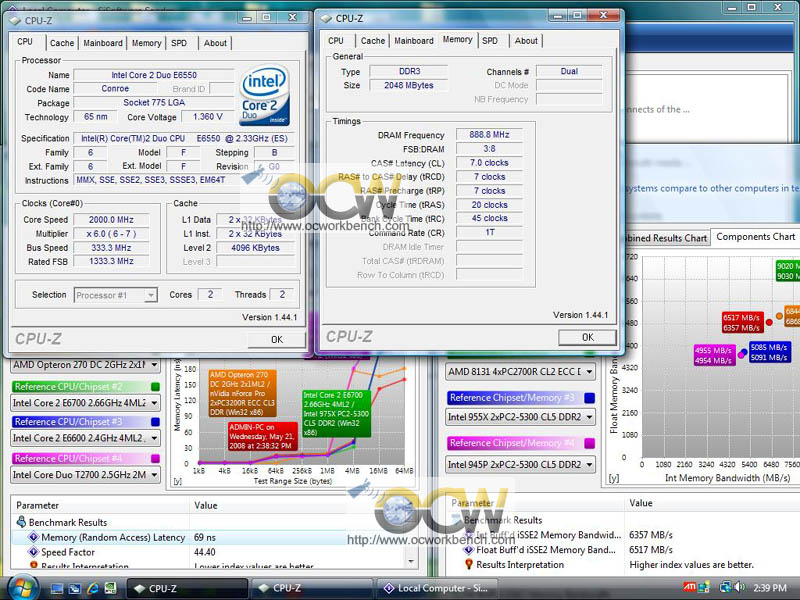This screenshot has height=600, width=800.
Task: Expand the Intel 955X 2xPC2-5300 dropdown
Action: click(589, 417)
